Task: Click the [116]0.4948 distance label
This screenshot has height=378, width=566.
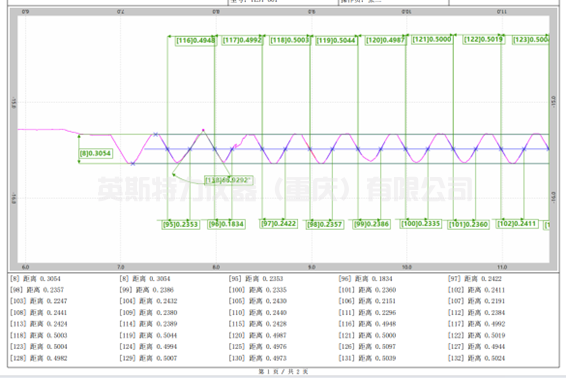Action: tap(196, 40)
